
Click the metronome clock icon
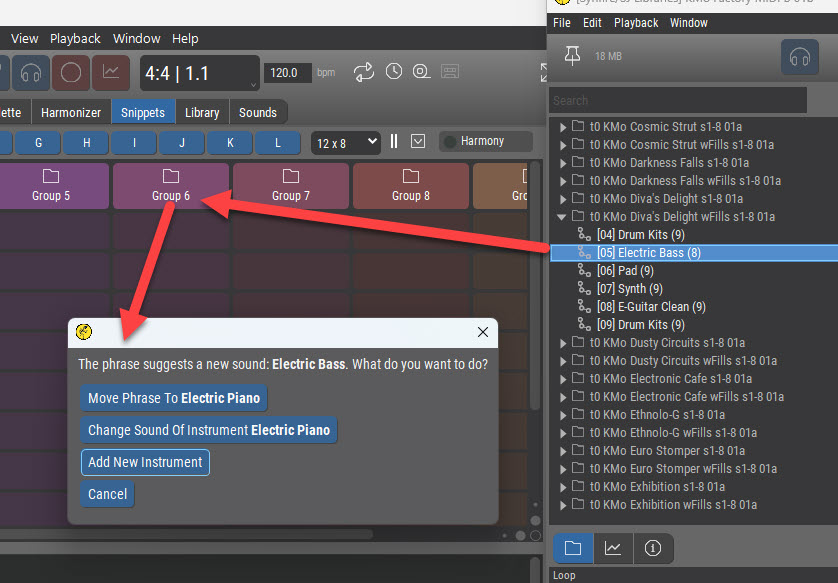(394, 72)
